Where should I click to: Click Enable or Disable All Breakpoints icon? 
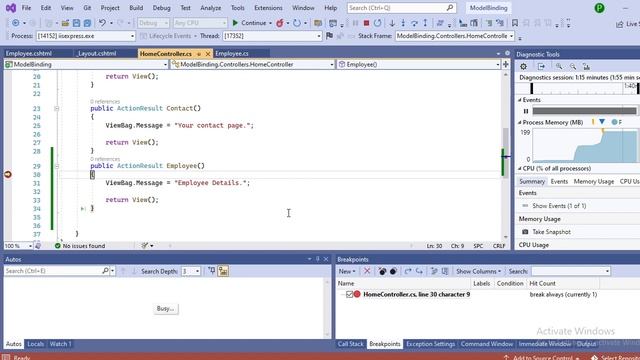point(393,271)
